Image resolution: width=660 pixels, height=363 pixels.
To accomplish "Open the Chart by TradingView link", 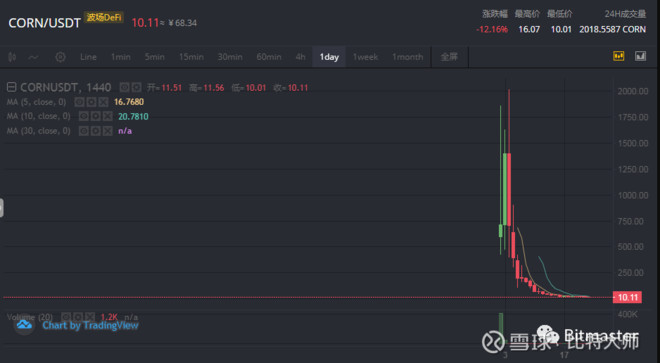I will (x=90, y=326).
